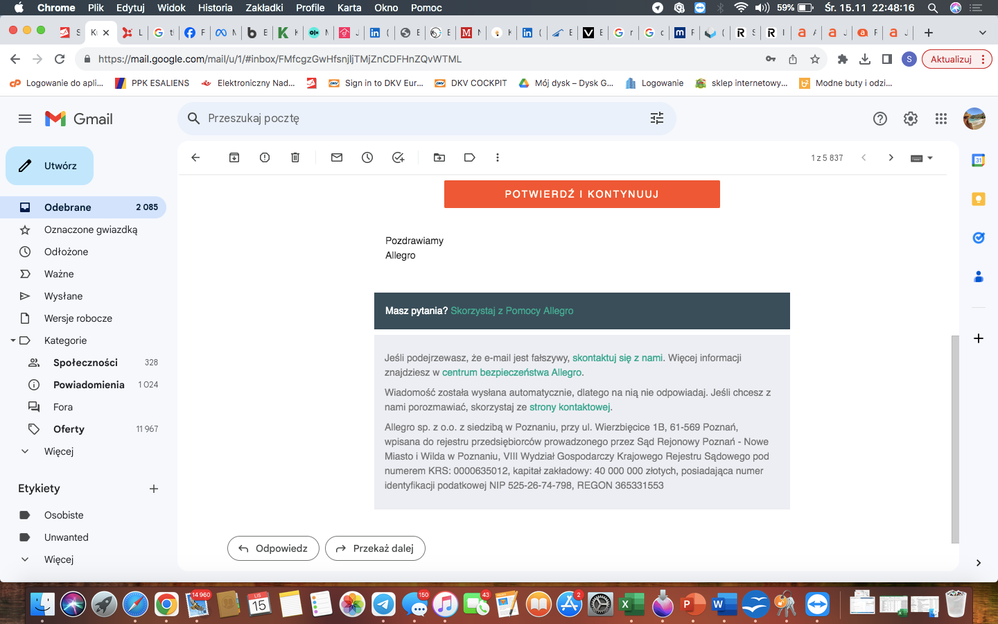Open Chrome Zakładki menu
Image resolution: width=998 pixels, height=624 pixels.
click(264, 8)
